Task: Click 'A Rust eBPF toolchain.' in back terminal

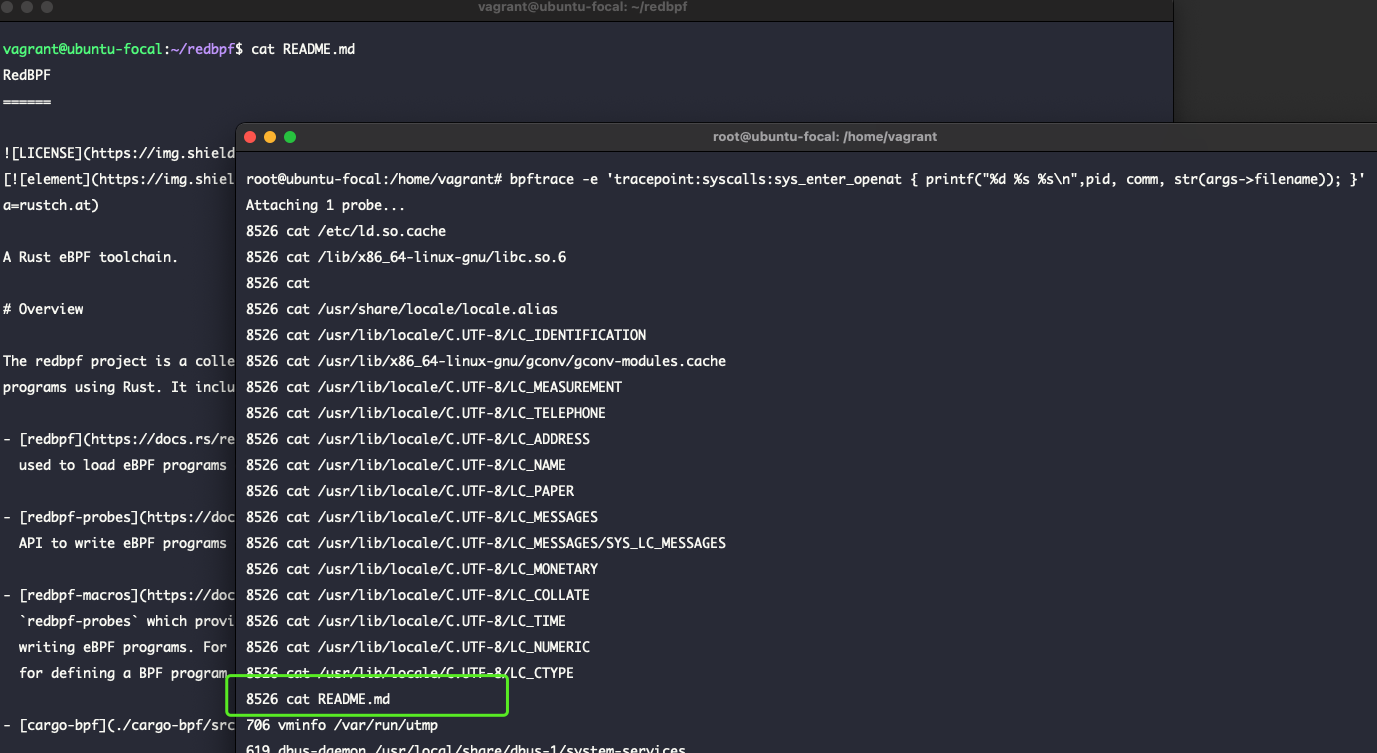Action: tap(90, 257)
